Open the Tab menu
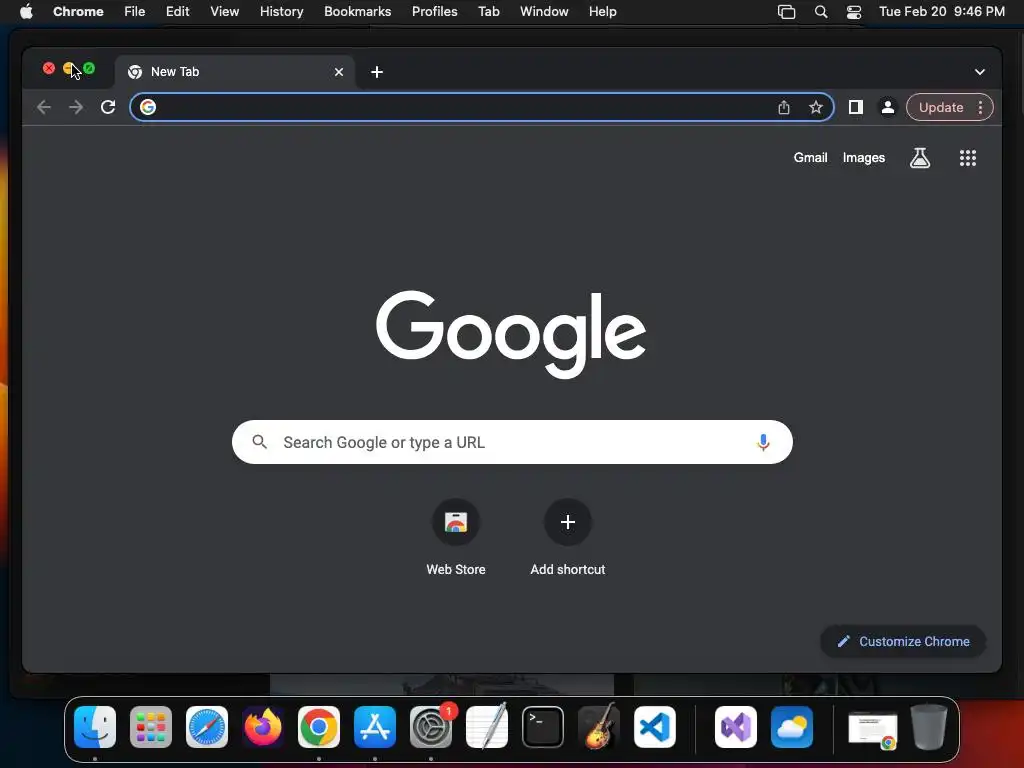Image resolution: width=1024 pixels, height=768 pixels. tap(488, 12)
